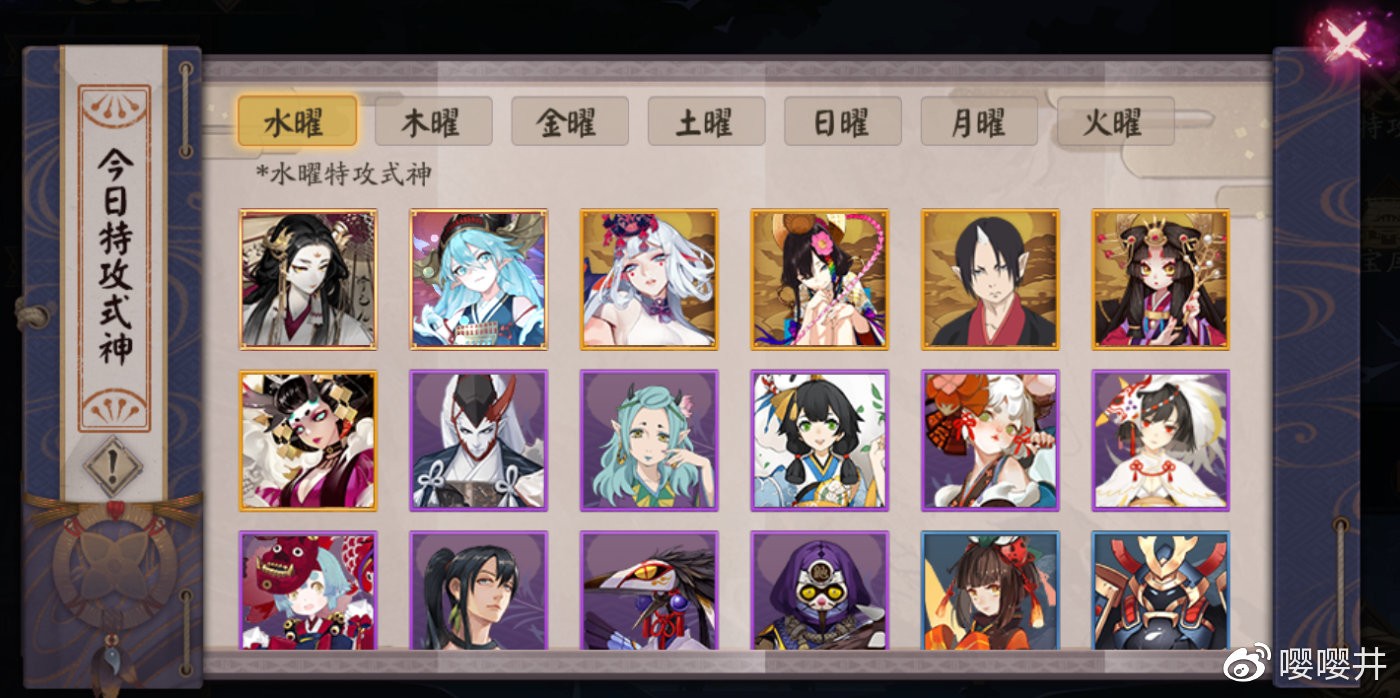Close the panel with the X icon

pyautogui.click(x=1347, y=42)
